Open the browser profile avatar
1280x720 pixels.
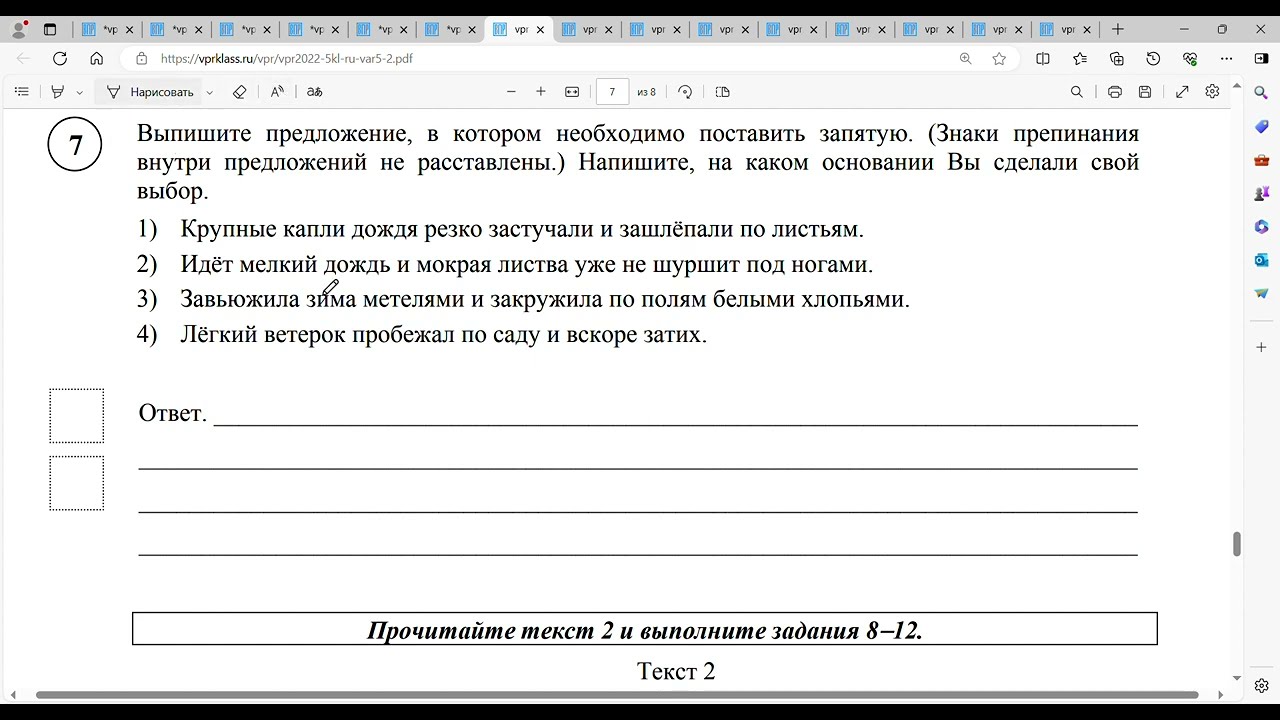19,30
